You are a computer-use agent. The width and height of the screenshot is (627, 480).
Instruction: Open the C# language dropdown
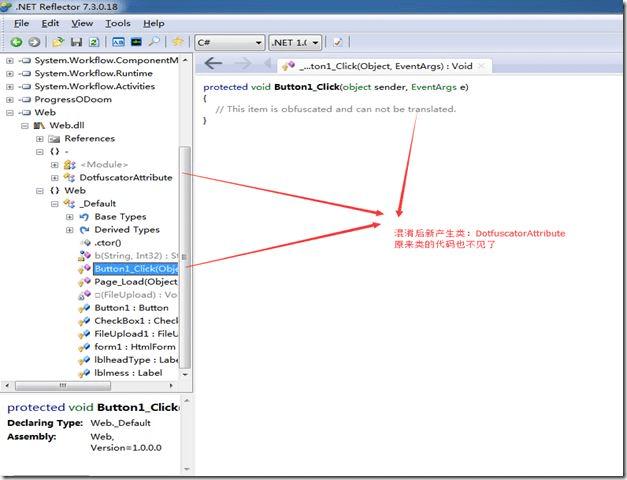coord(230,42)
